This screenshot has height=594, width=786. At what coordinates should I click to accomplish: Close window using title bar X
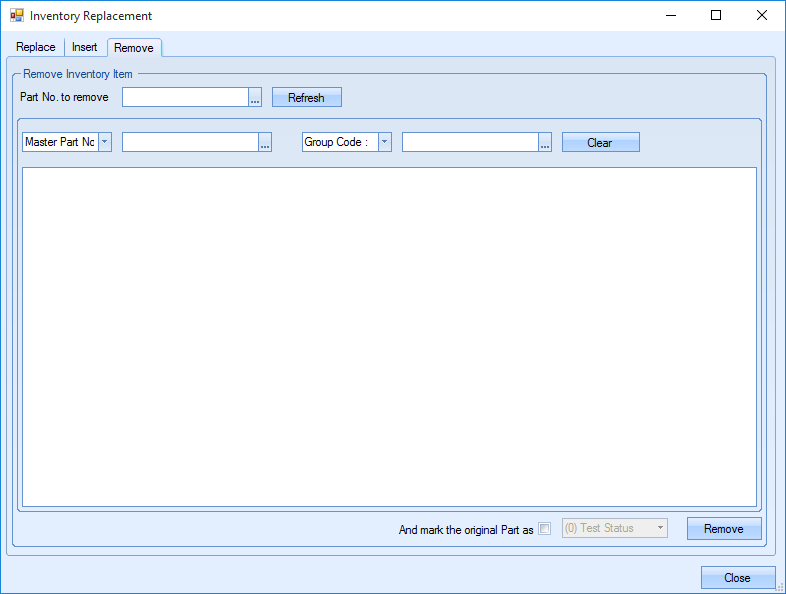click(761, 16)
